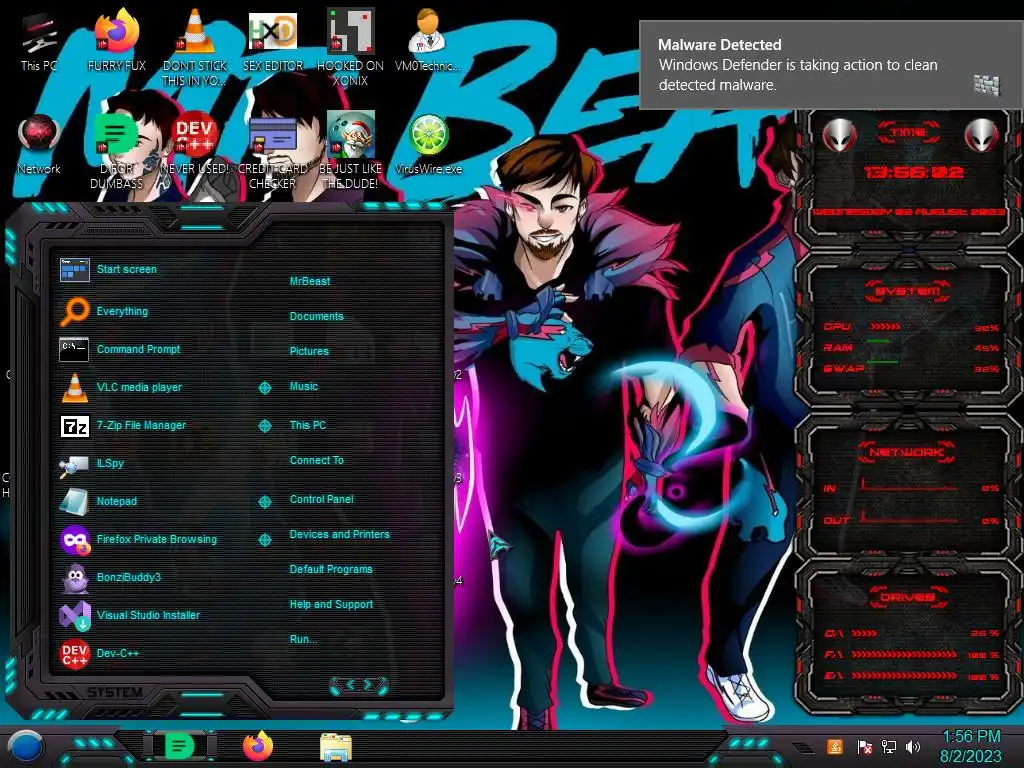Image resolution: width=1024 pixels, height=768 pixels.
Task: Open Pictures from start menu
Action: coord(309,351)
